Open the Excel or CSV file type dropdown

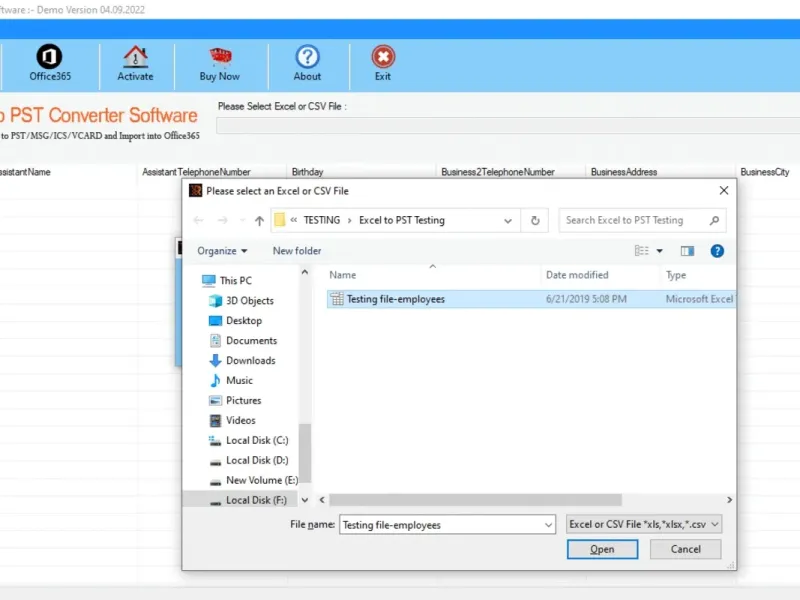644,524
